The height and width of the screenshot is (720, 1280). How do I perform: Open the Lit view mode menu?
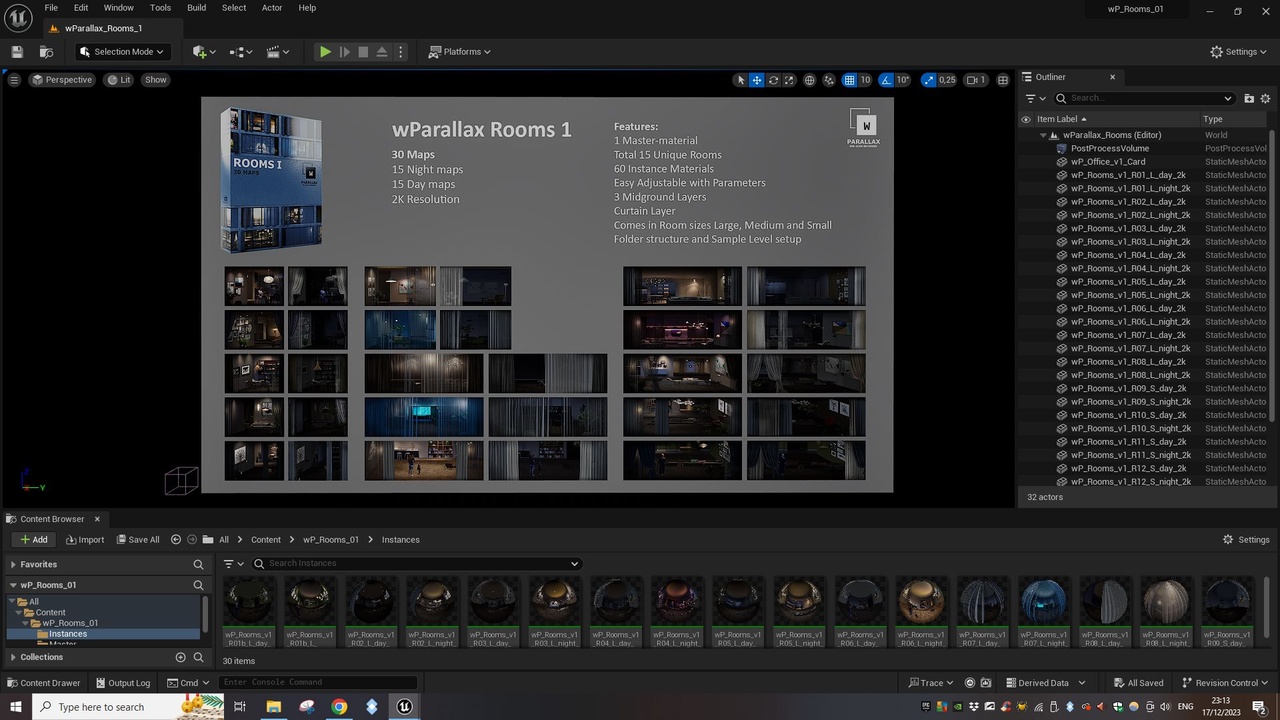click(x=119, y=80)
